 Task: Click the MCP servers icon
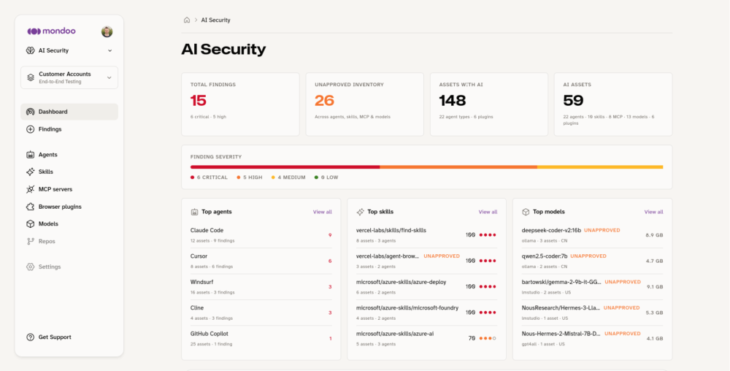pyautogui.click(x=30, y=189)
